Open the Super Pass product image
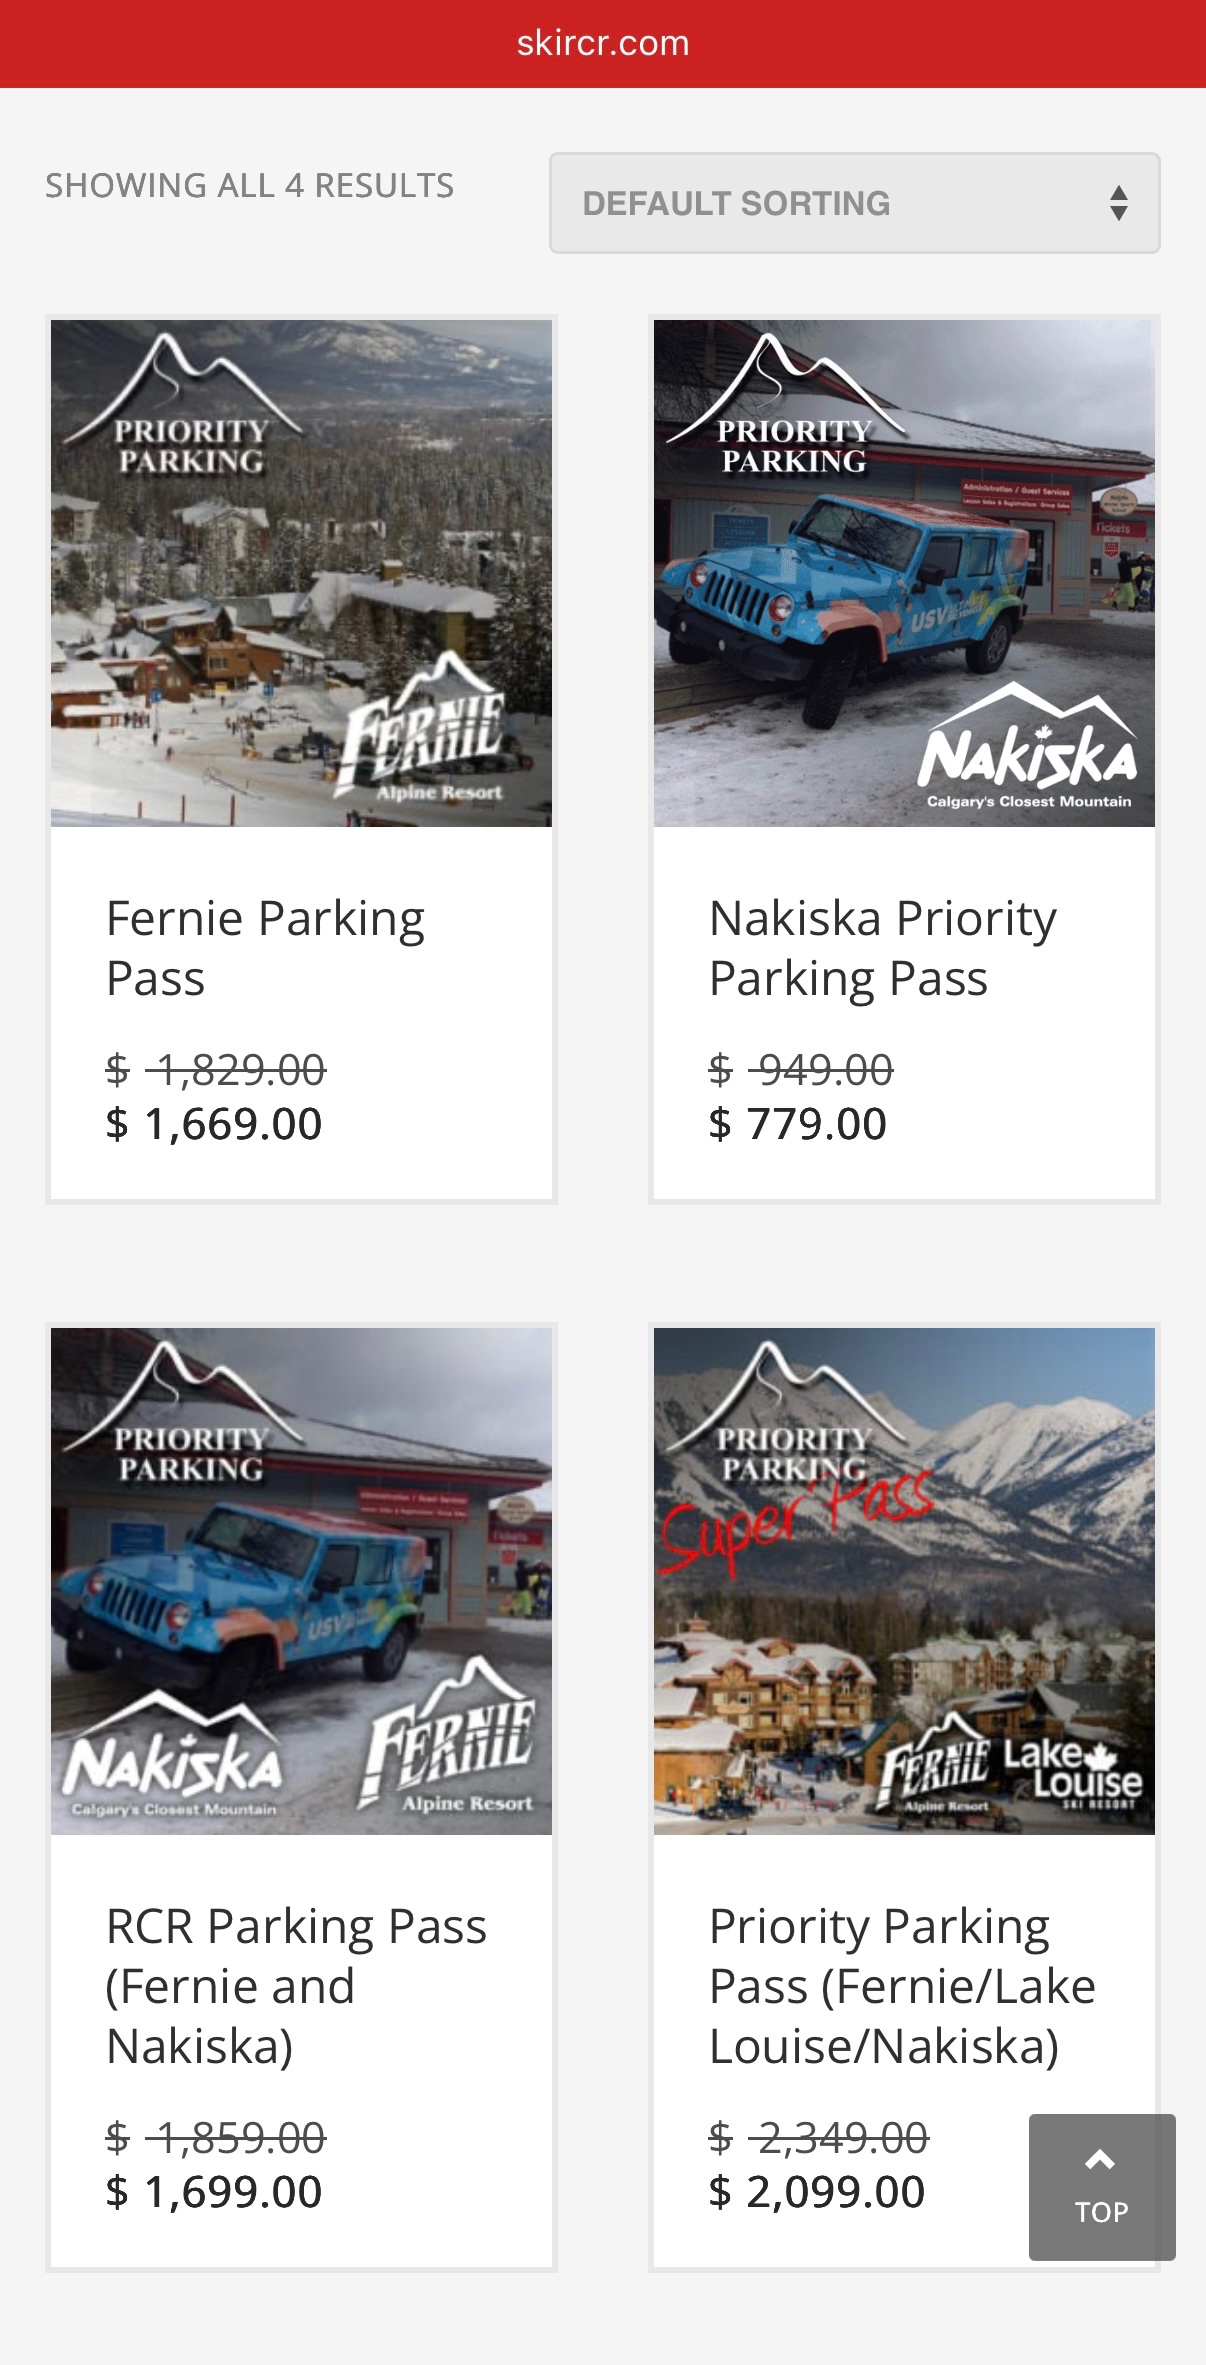The height and width of the screenshot is (2365, 1206). click(904, 1581)
